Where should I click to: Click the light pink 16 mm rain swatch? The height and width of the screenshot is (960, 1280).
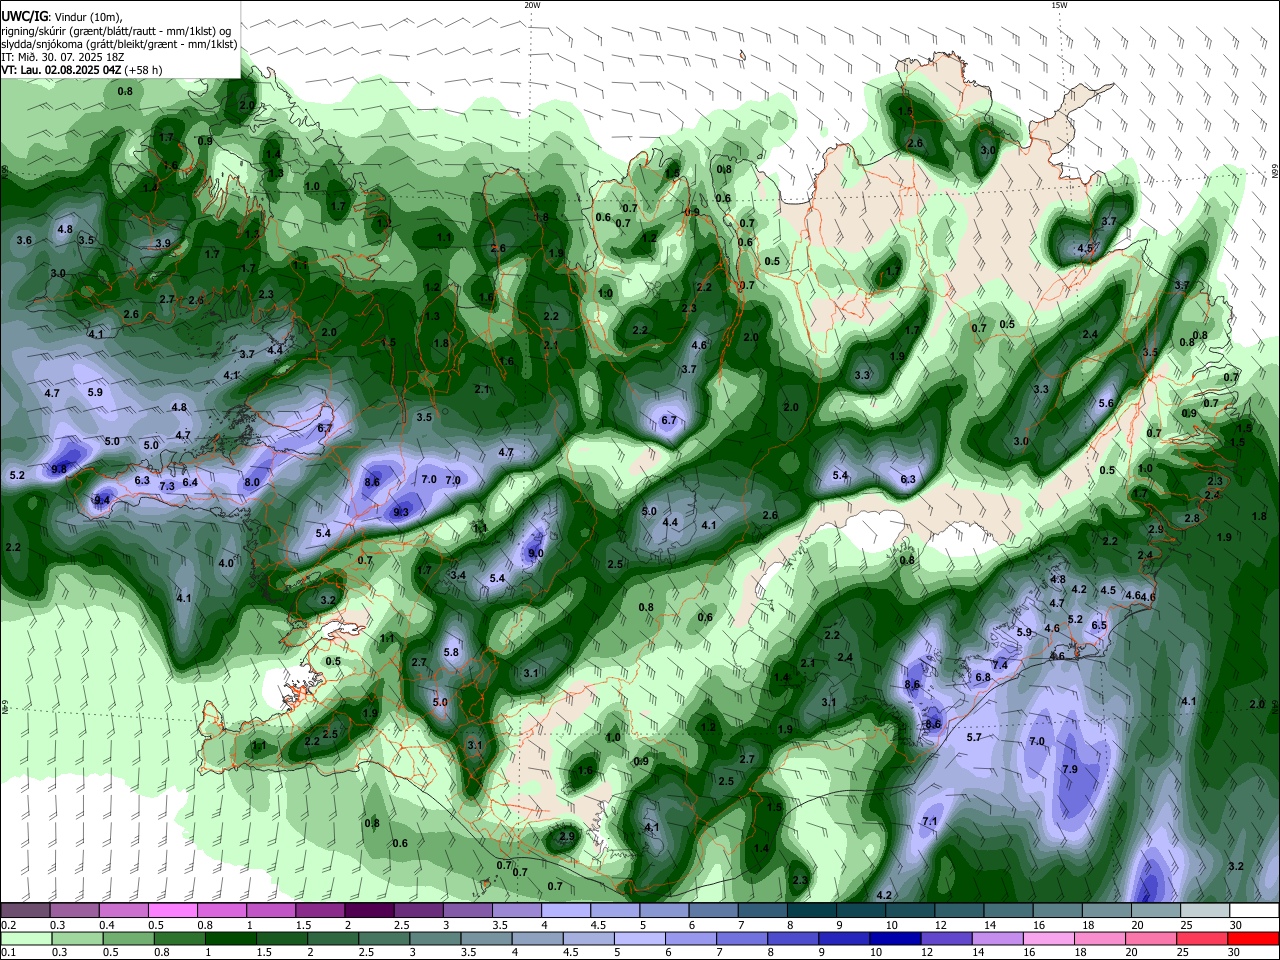[x=1049, y=938]
